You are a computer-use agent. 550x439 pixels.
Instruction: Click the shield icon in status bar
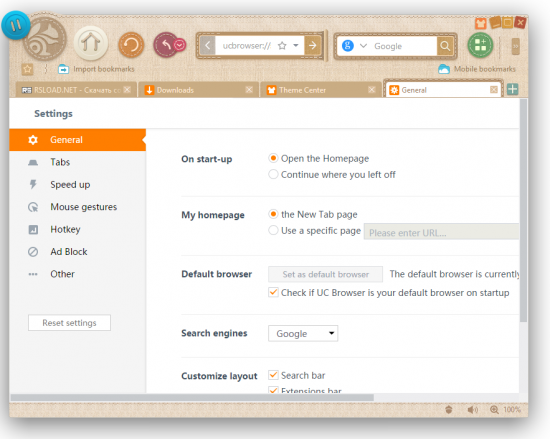pos(449,410)
